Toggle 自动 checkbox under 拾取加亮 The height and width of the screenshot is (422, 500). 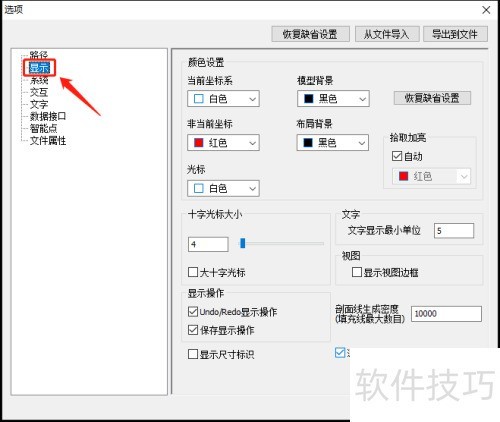(397, 156)
